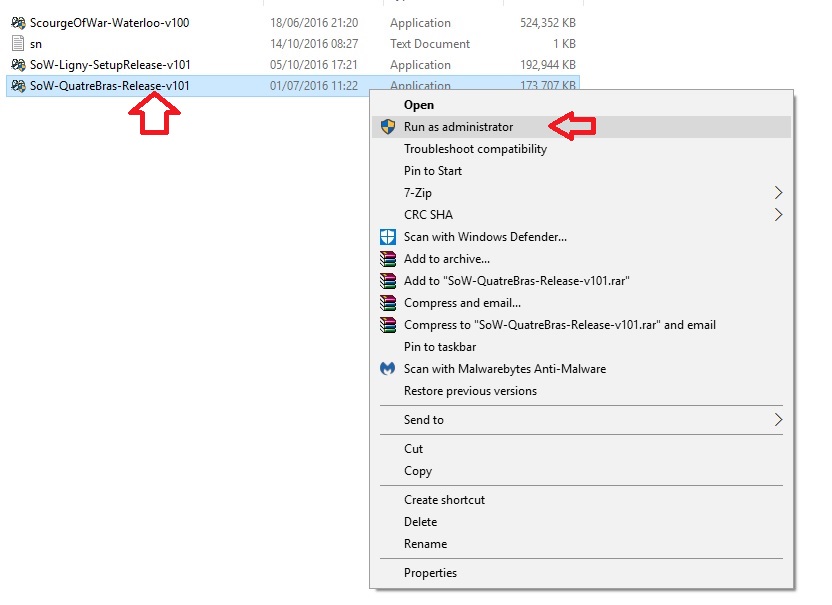Select Restore previous versions
This screenshot has height=605, width=832.
(582, 391)
